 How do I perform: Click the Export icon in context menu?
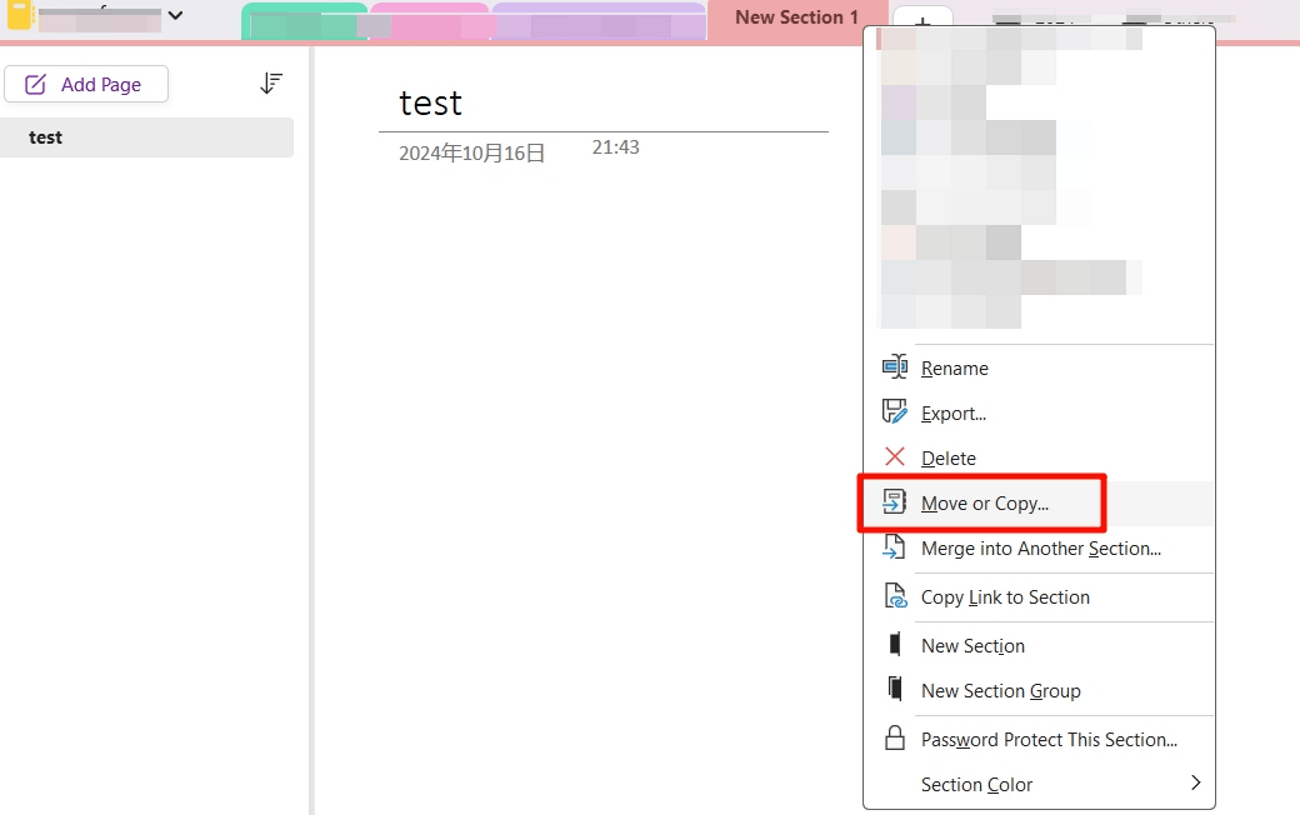coord(895,412)
